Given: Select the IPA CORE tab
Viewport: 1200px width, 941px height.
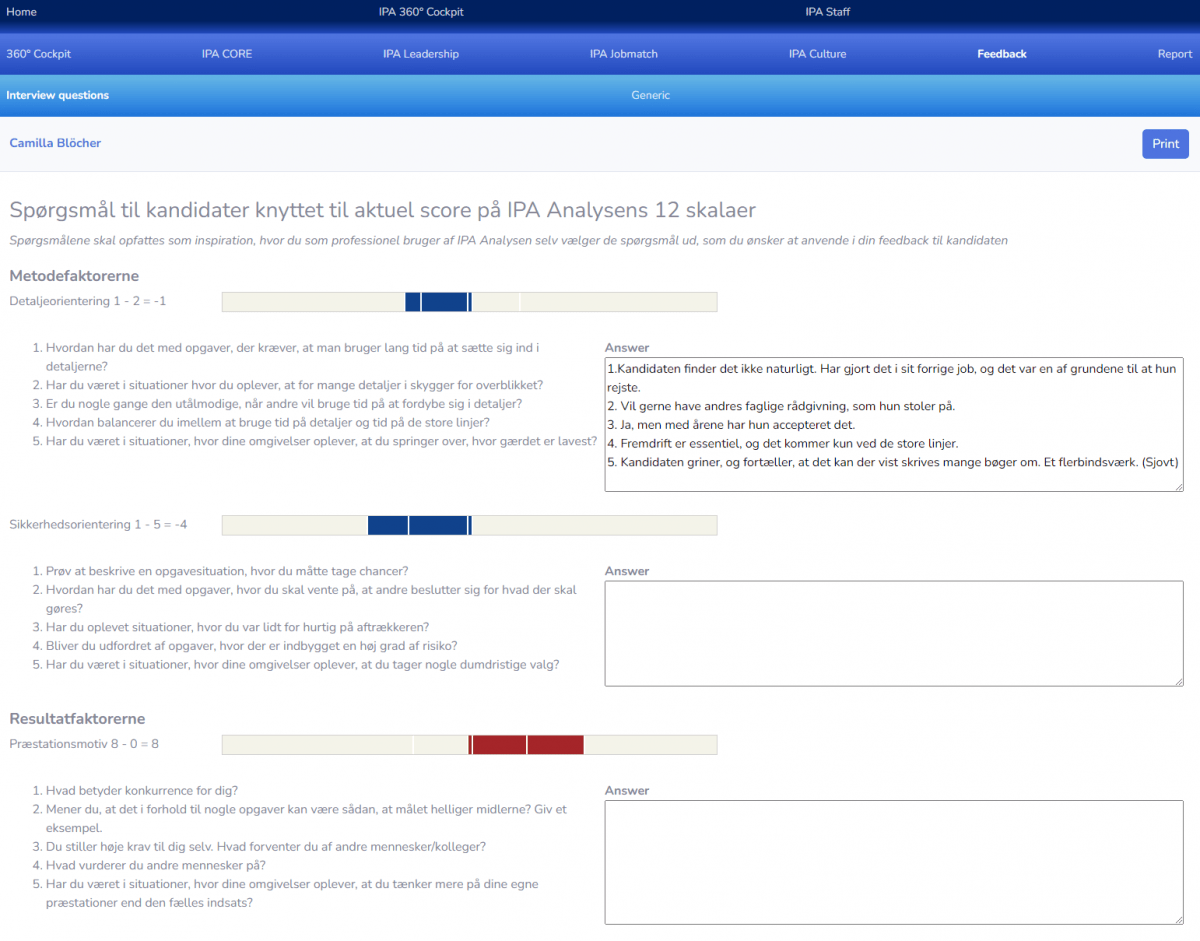Looking at the screenshot, I should tap(227, 54).
